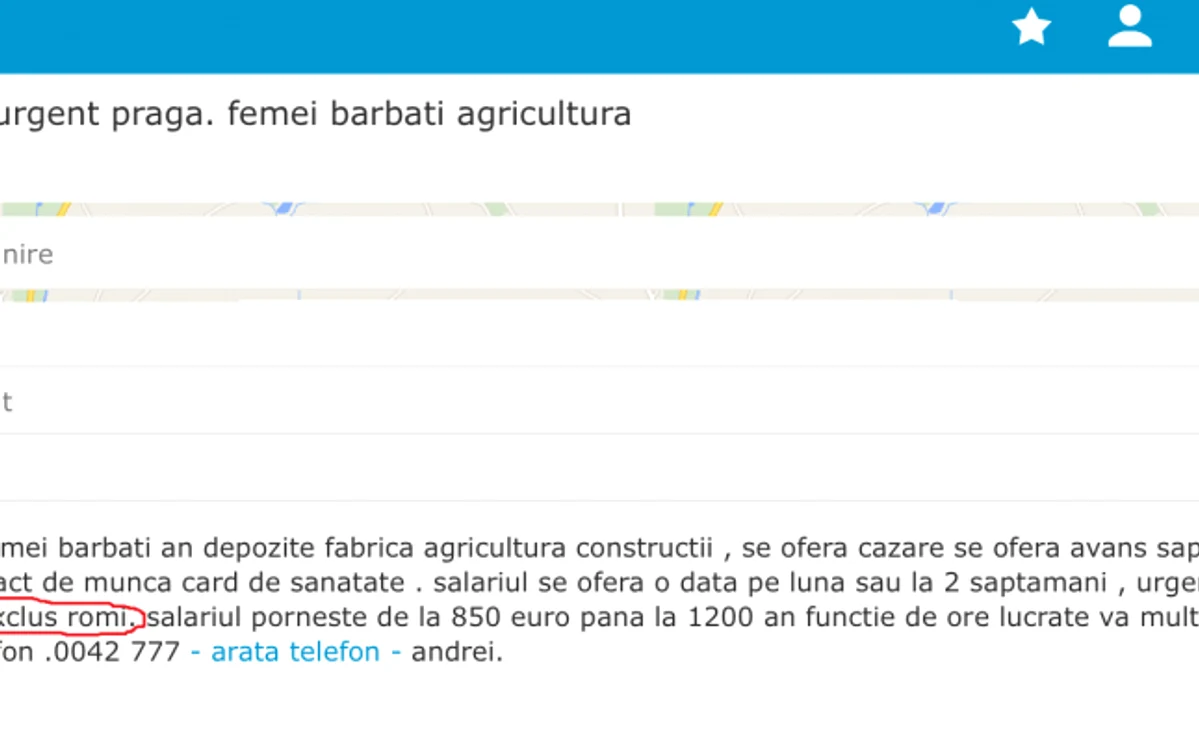This screenshot has height=750, width=1199.
Task: Open the user account profile icon
Action: (1130, 27)
